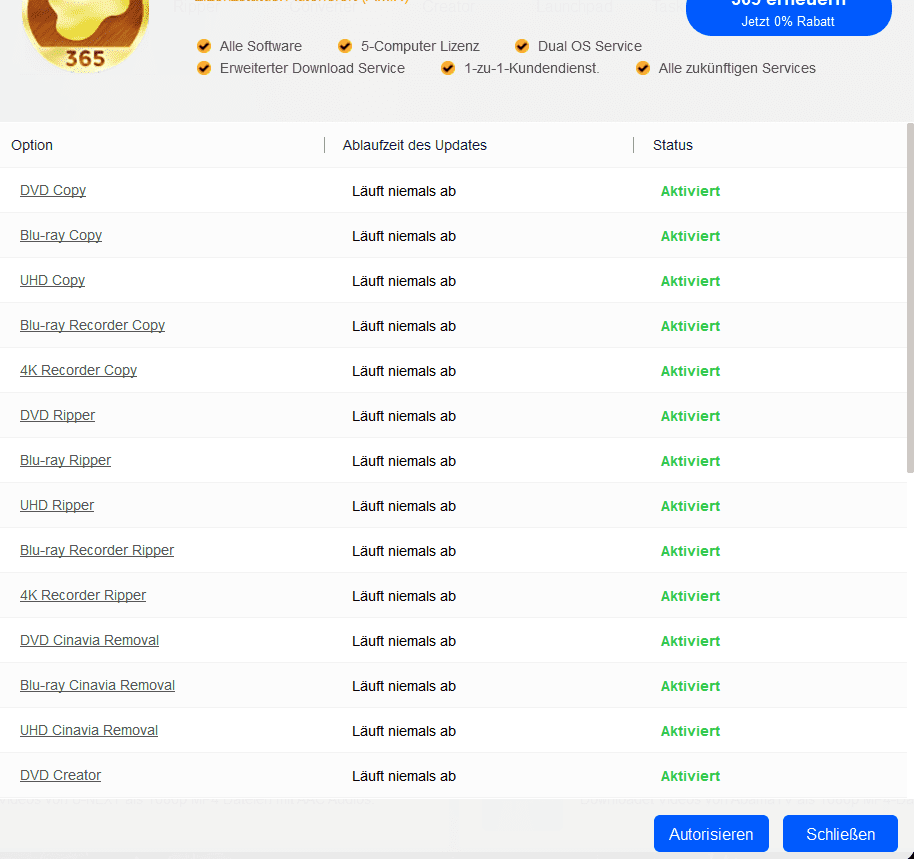Click the Ablaufzeit des Updates column header
The height and width of the screenshot is (859, 914).
point(414,145)
